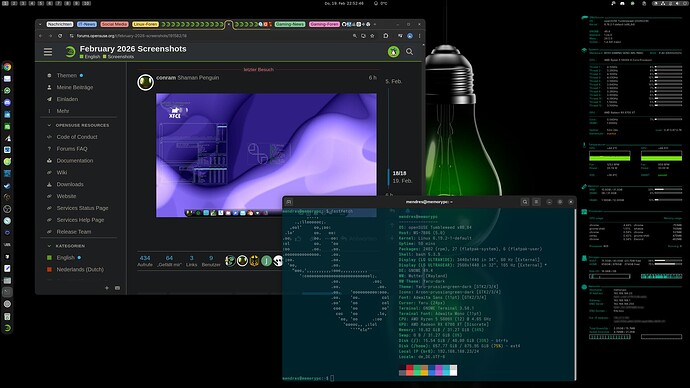The height and width of the screenshot is (388, 690).
Task: Select the English category
Action: point(65,258)
